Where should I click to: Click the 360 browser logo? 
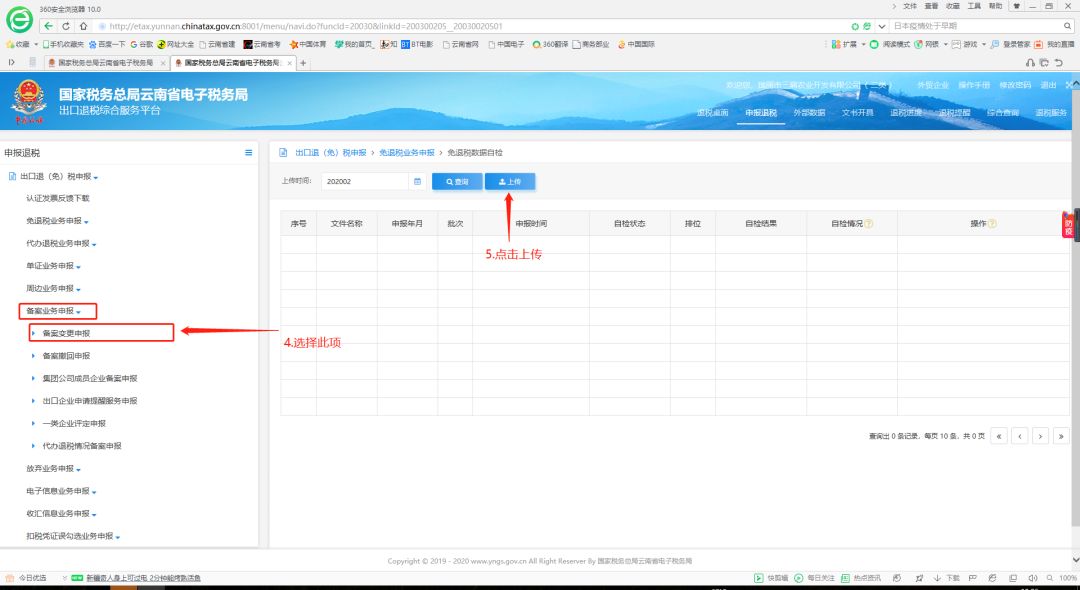coord(19,20)
